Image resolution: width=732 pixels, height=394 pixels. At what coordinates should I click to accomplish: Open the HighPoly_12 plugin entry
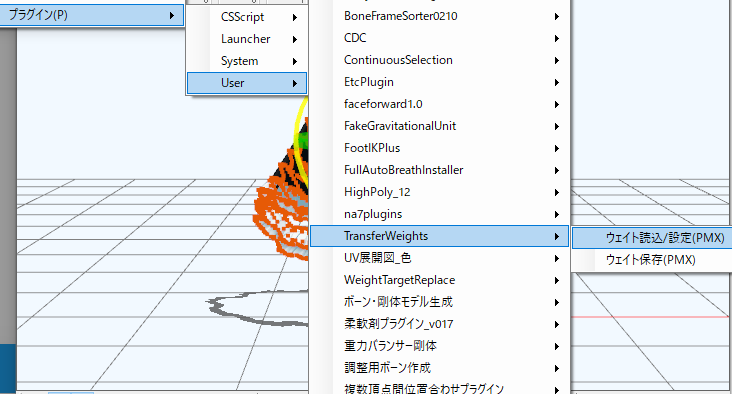[439, 192]
